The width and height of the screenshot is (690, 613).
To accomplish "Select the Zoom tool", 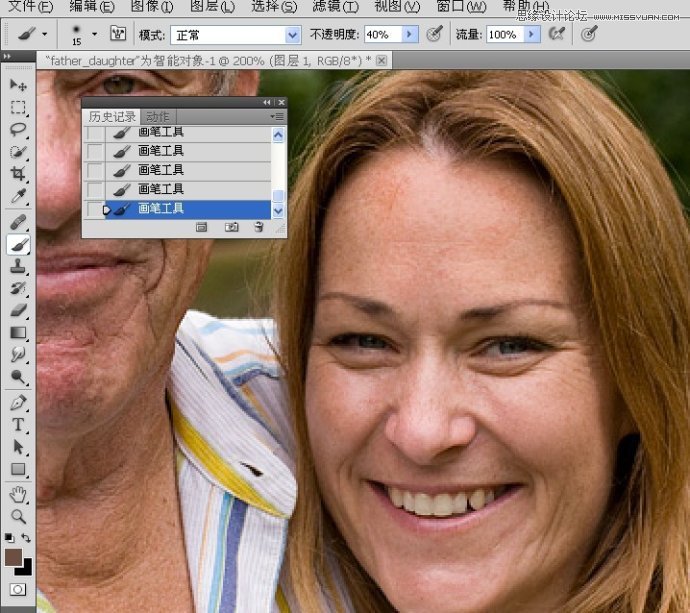I will [18, 517].
